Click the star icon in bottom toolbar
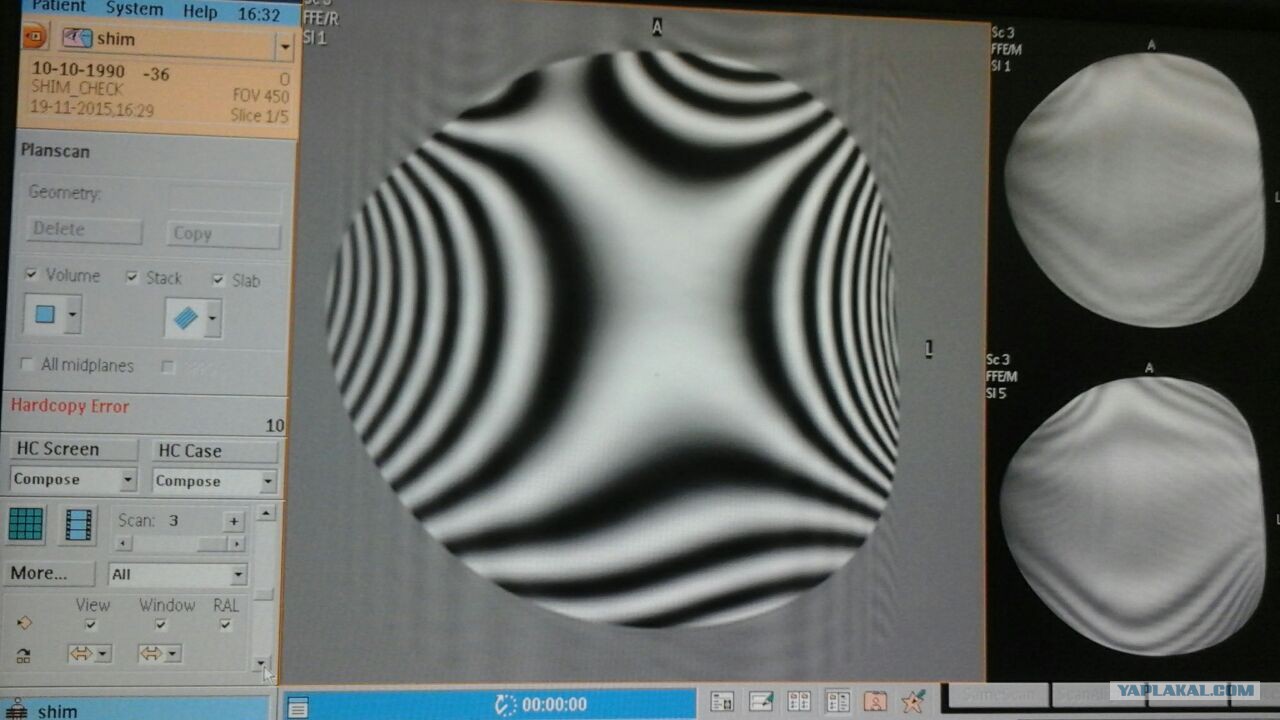This screenshot has width=1280, height=720. pos(913,702)
